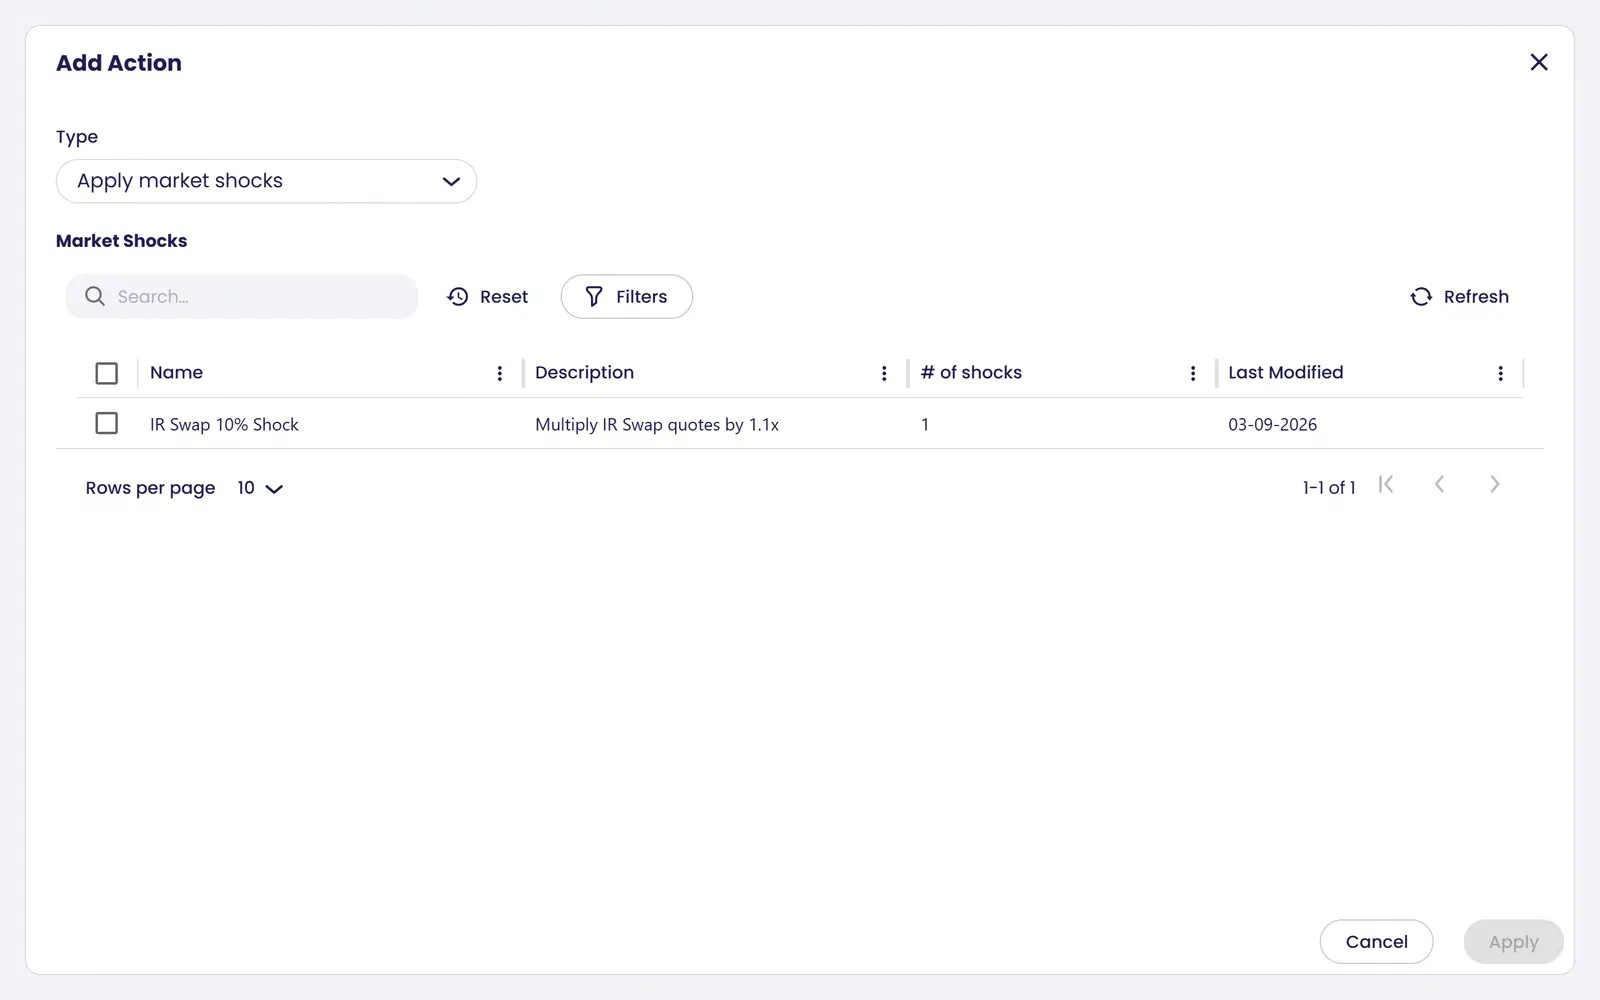The width and height of the screenshot is (1600, 1000).
Task: Go to previous page arrow
Action: click(x=1440, y=484)
